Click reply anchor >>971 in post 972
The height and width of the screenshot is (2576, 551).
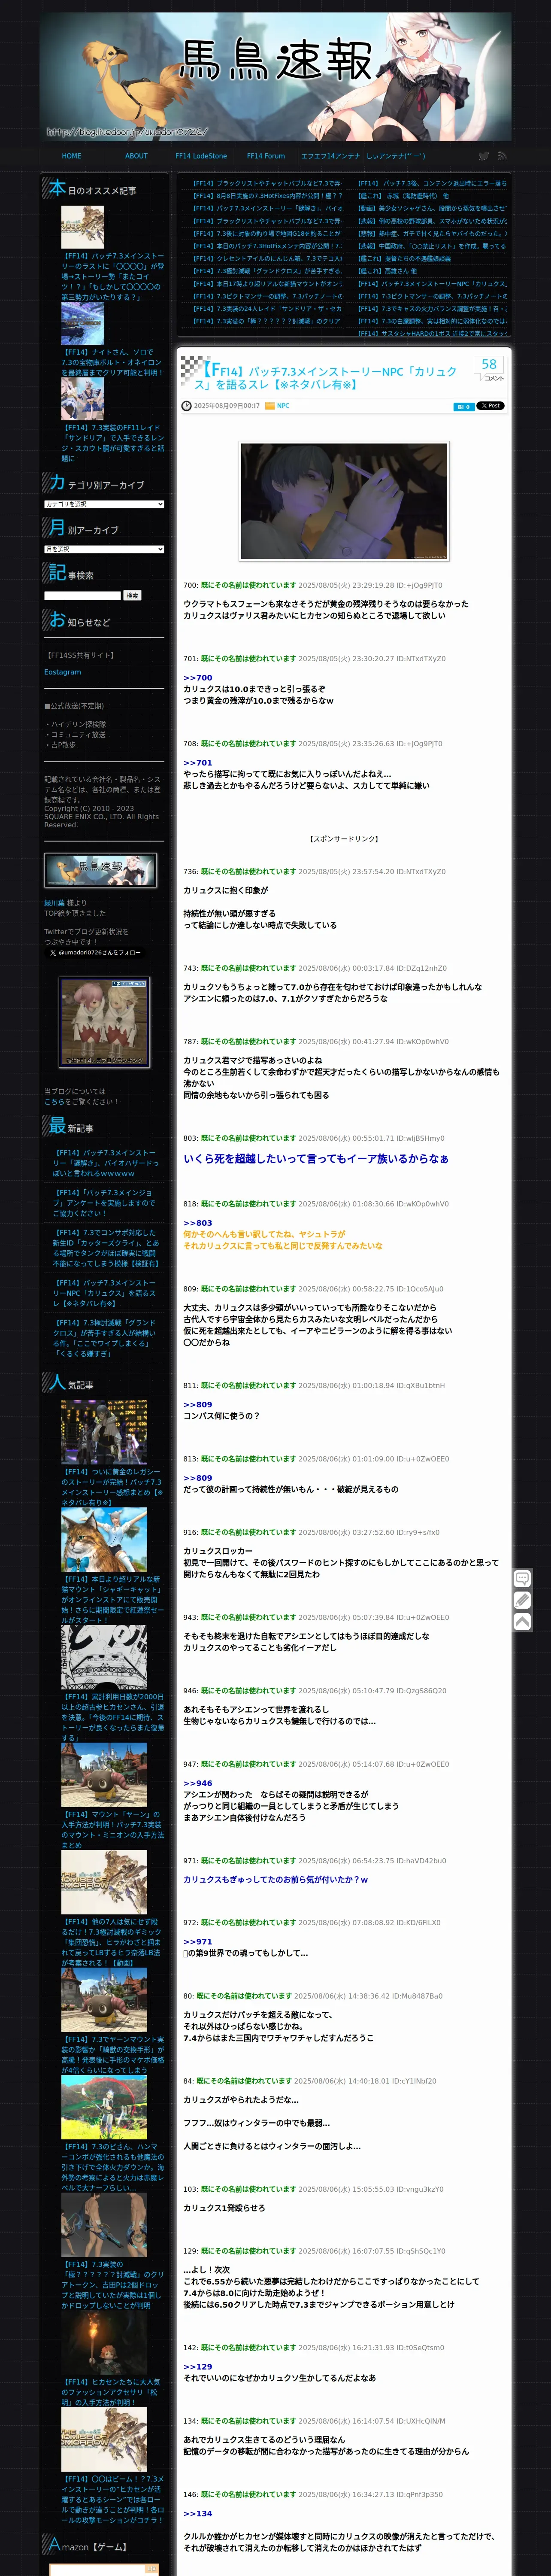[197, 1941]
